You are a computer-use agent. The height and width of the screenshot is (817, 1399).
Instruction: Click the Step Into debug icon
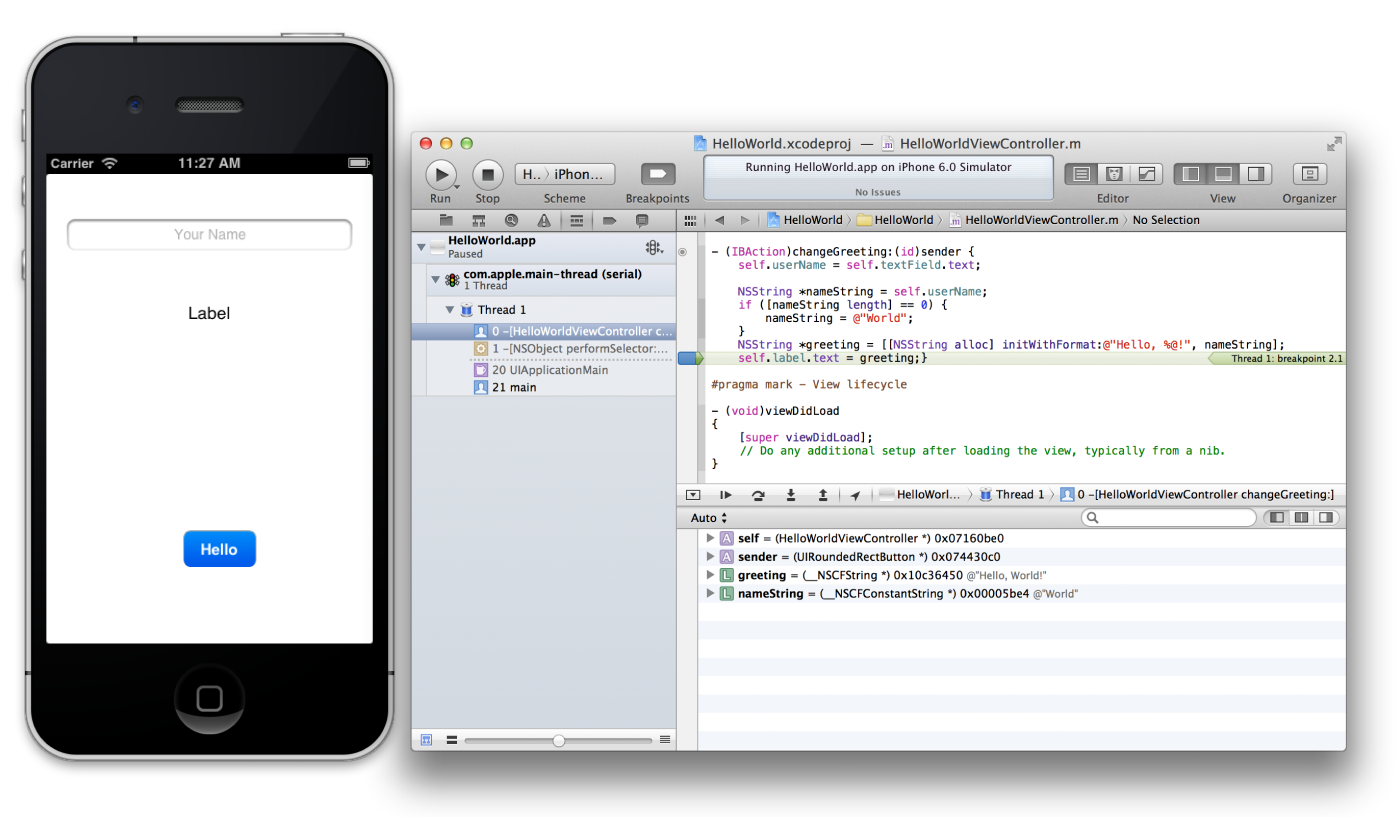pos(790,494)
